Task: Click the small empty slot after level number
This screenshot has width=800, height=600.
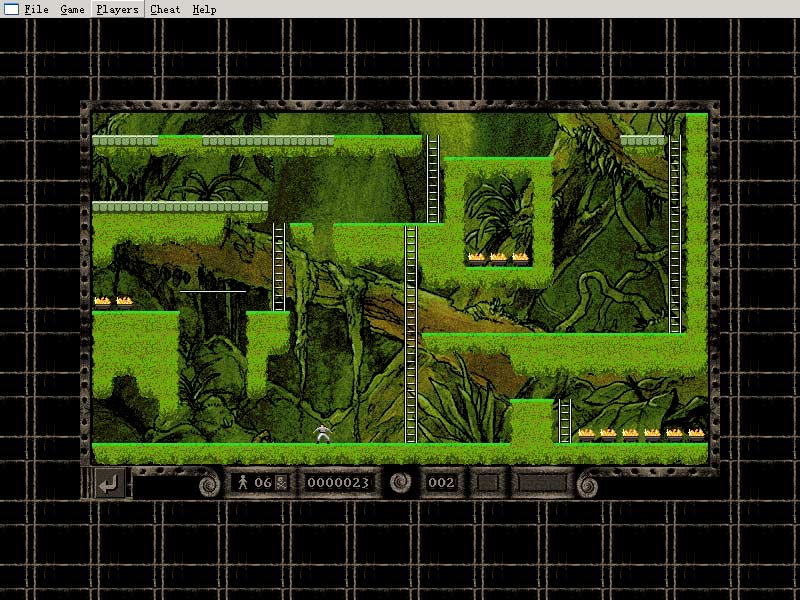Action: pos(487,483)
